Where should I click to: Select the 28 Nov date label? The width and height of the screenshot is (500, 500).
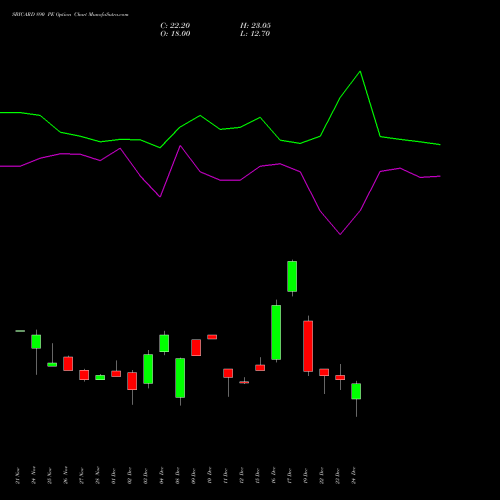(98, 476)
